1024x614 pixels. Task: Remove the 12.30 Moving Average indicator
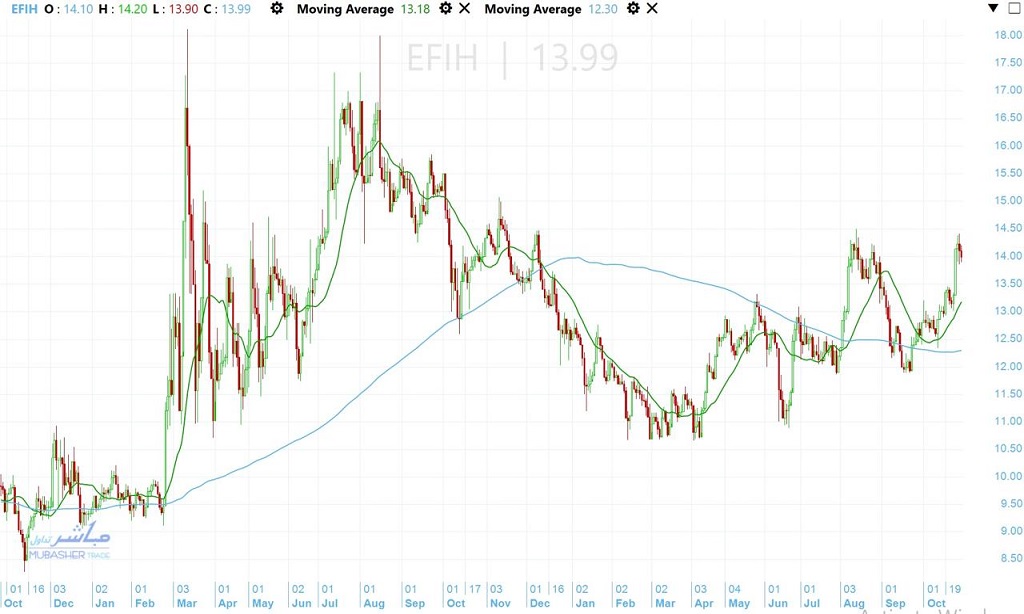[x=652, y=9]
